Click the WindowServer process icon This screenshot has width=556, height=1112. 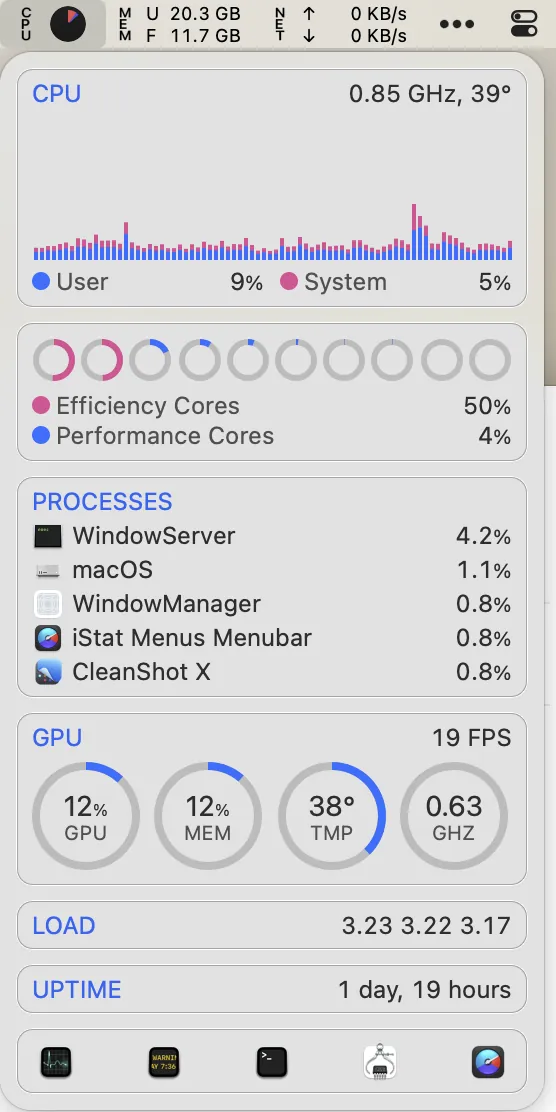(x=48, y=536)
